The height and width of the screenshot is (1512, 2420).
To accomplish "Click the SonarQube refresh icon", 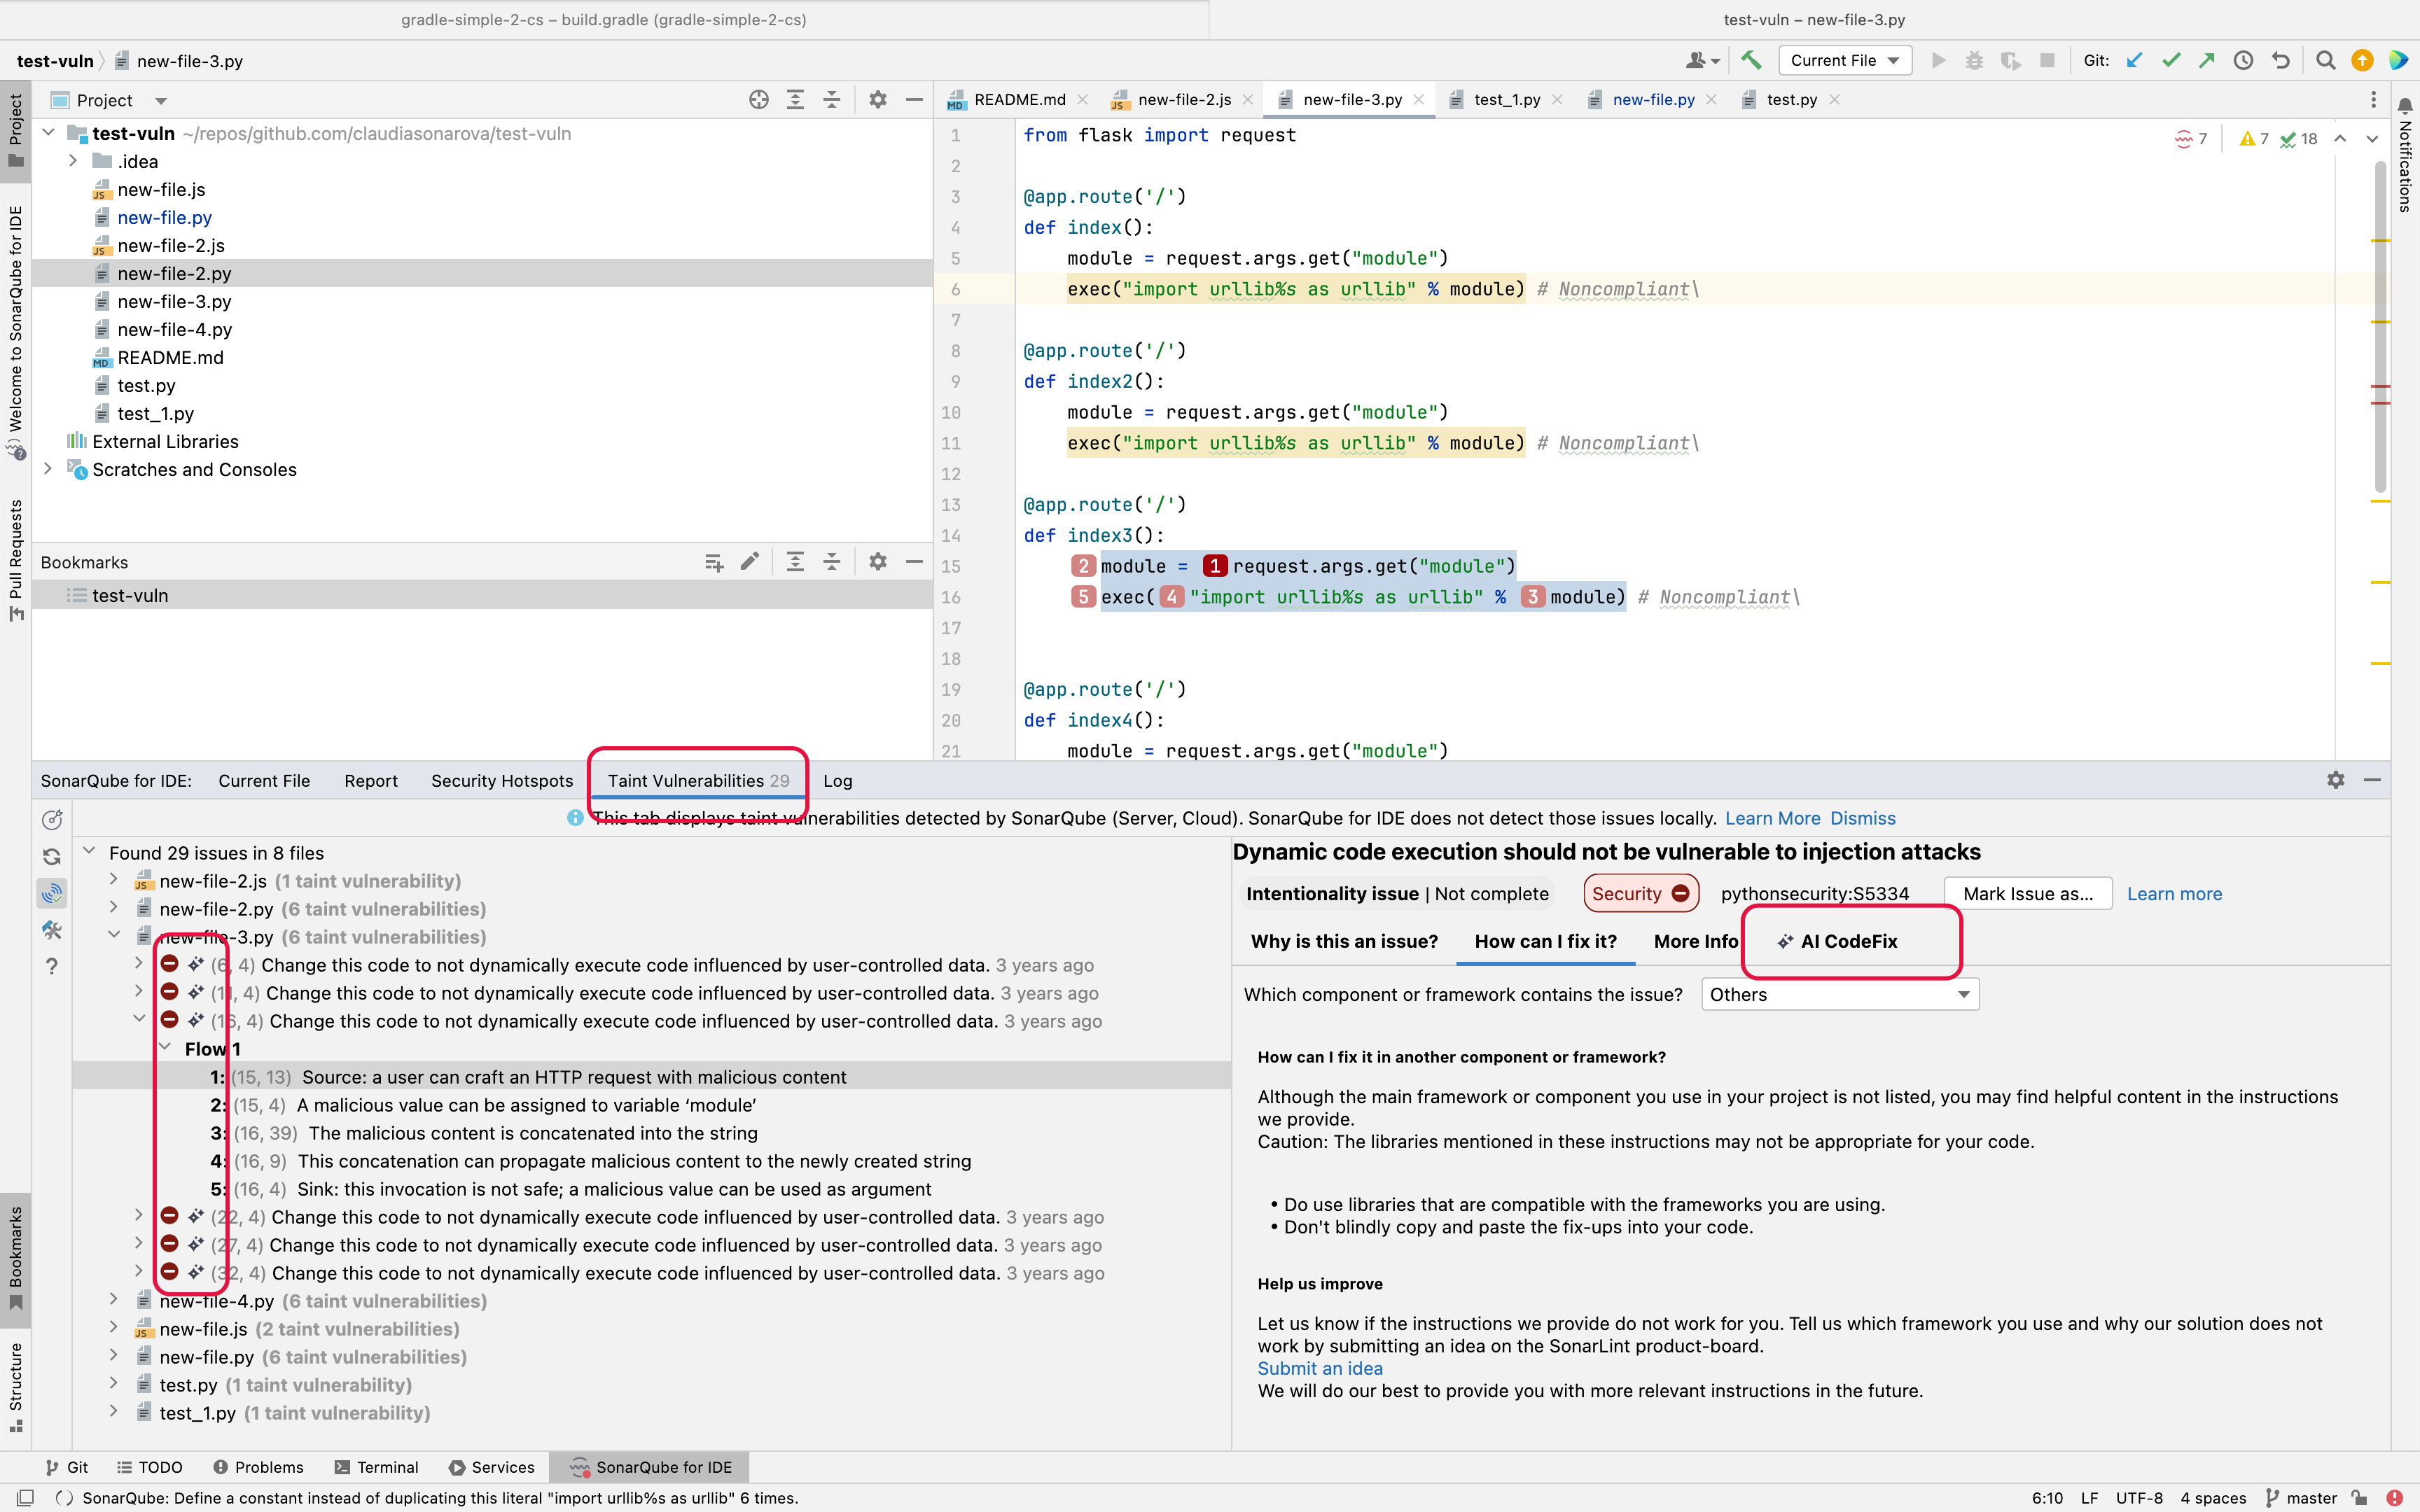I will click(52, 856).
